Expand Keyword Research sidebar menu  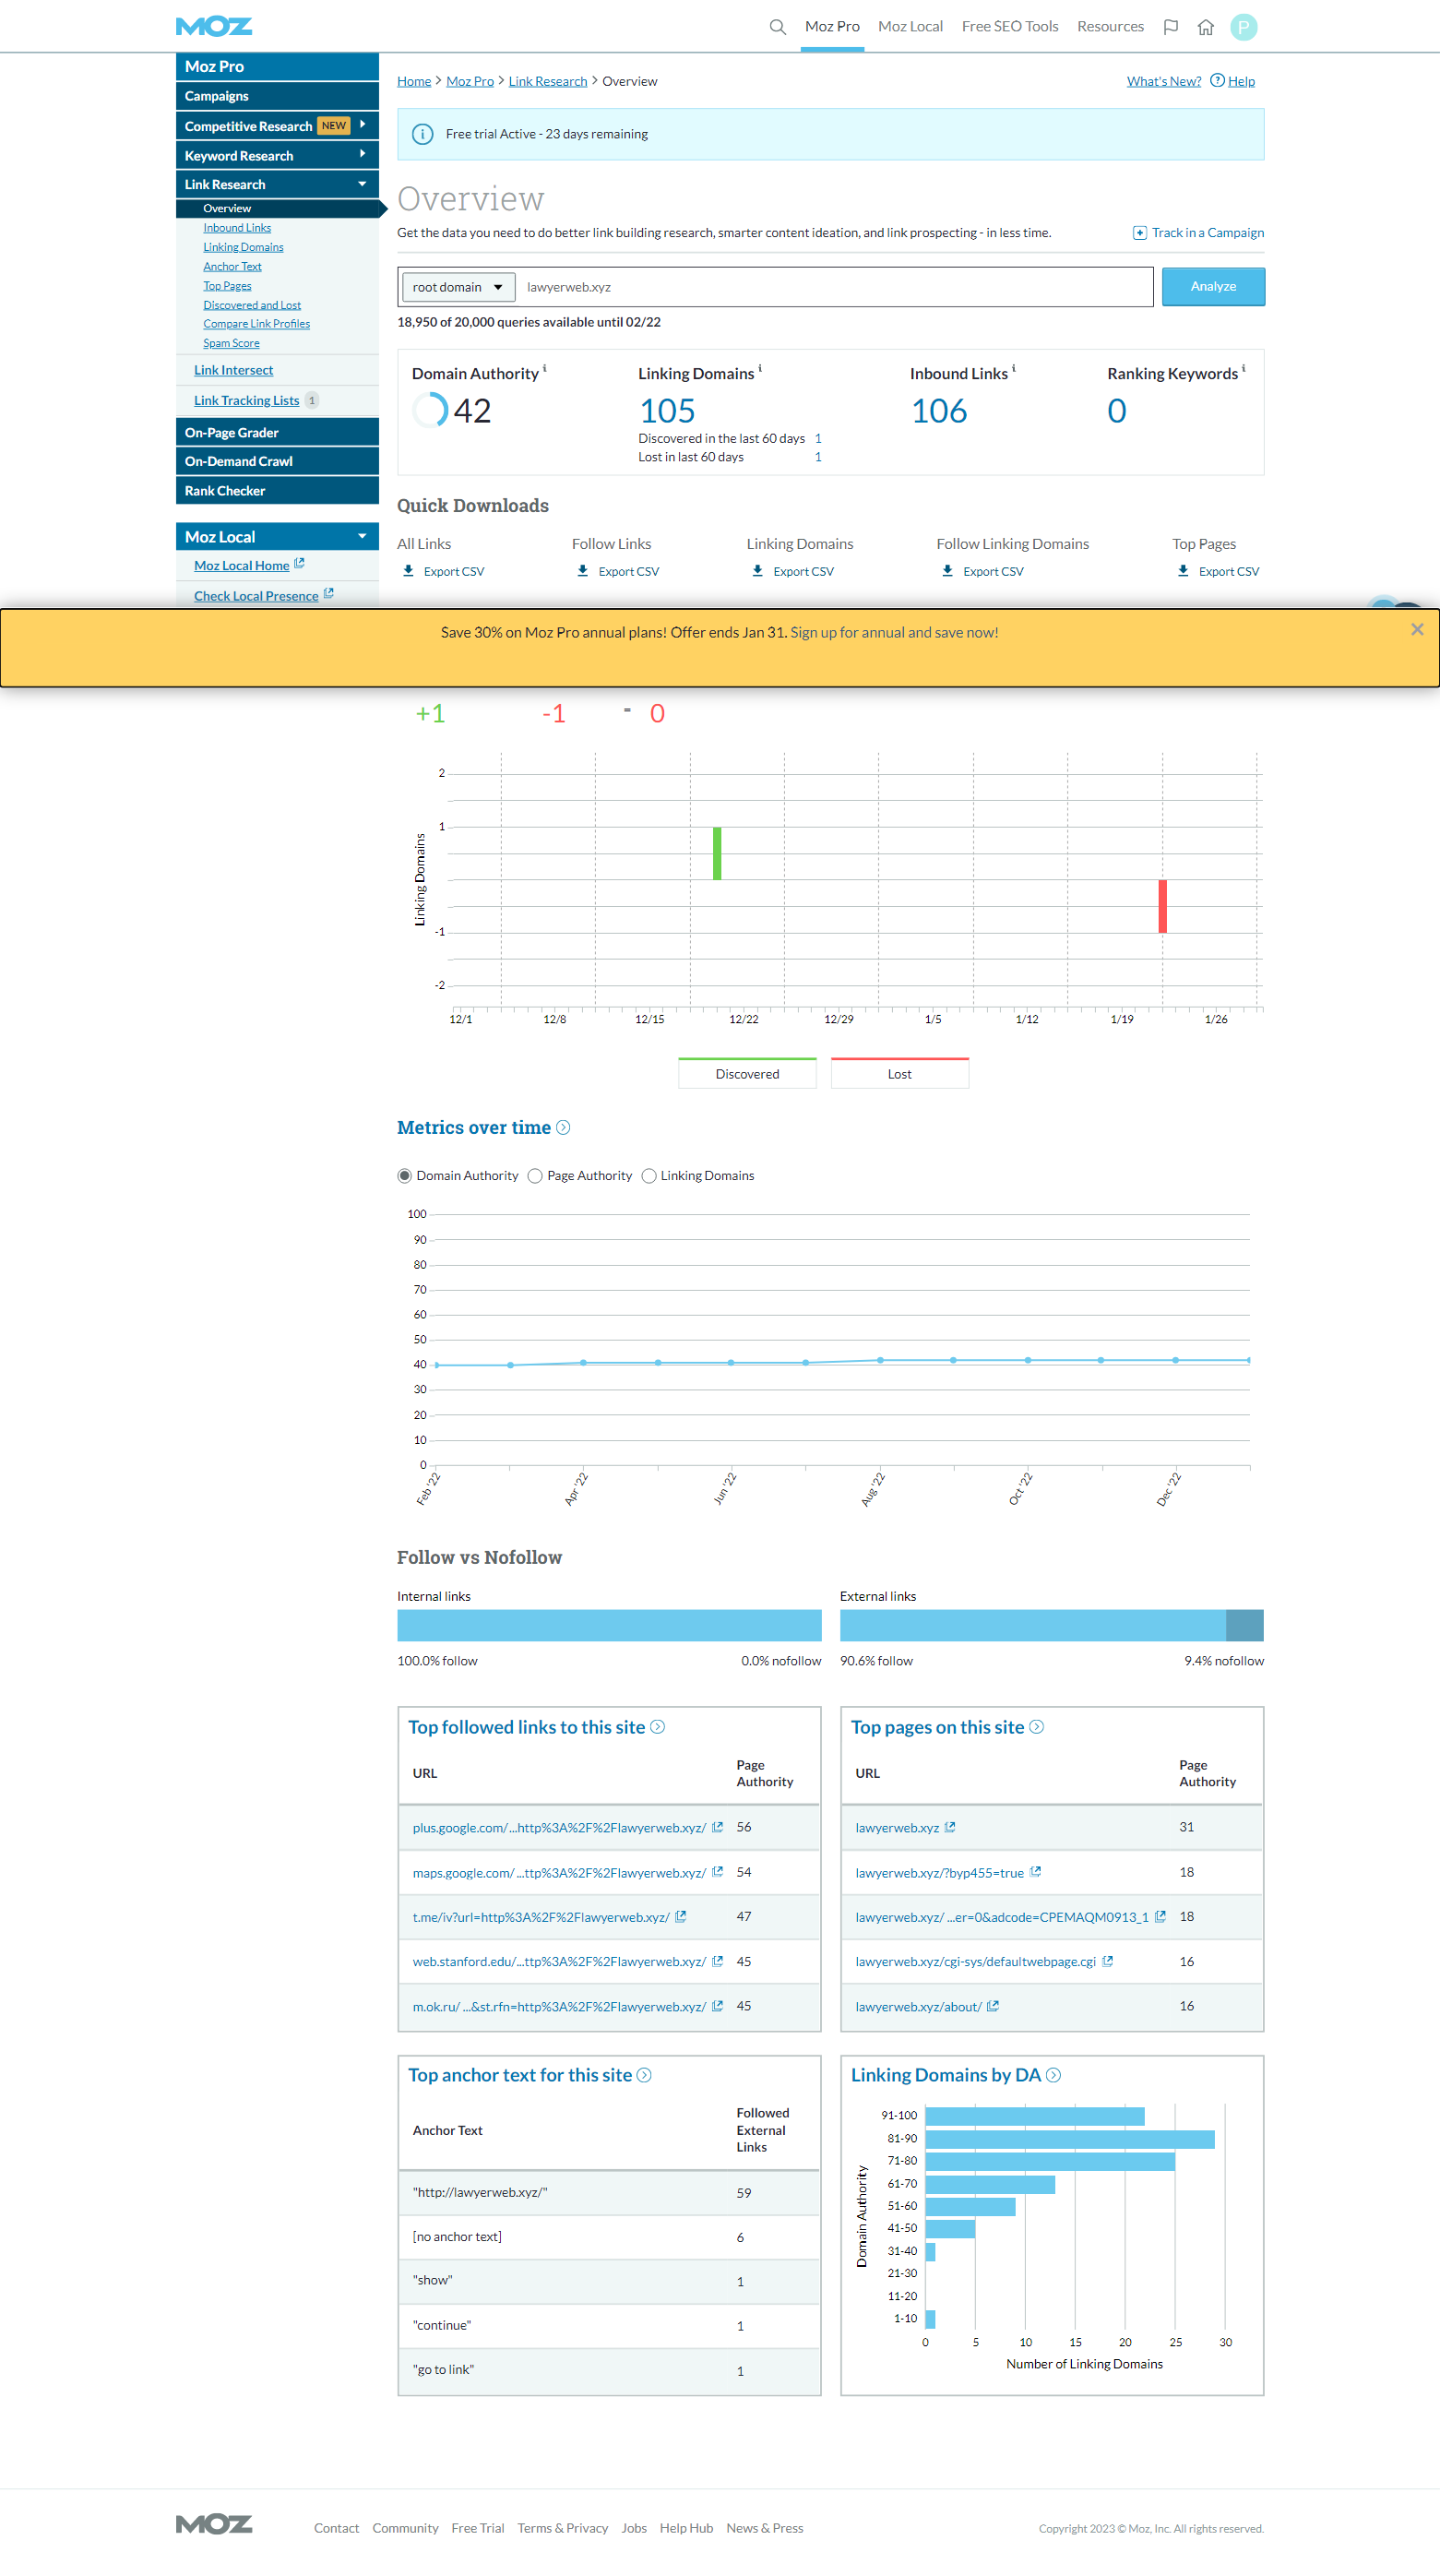point(277,155)
